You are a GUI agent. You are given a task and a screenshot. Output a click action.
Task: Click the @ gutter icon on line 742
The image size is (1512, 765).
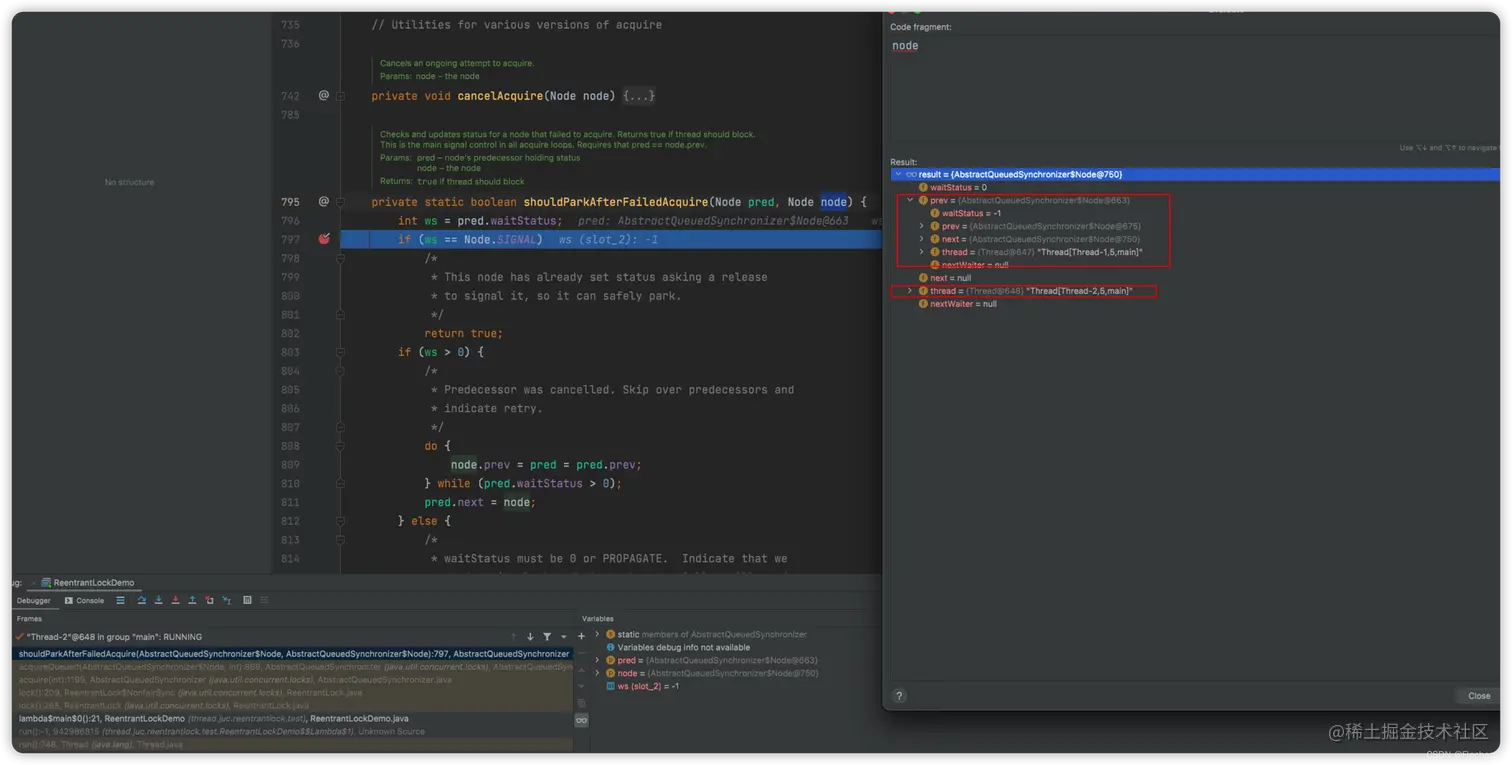324,95
